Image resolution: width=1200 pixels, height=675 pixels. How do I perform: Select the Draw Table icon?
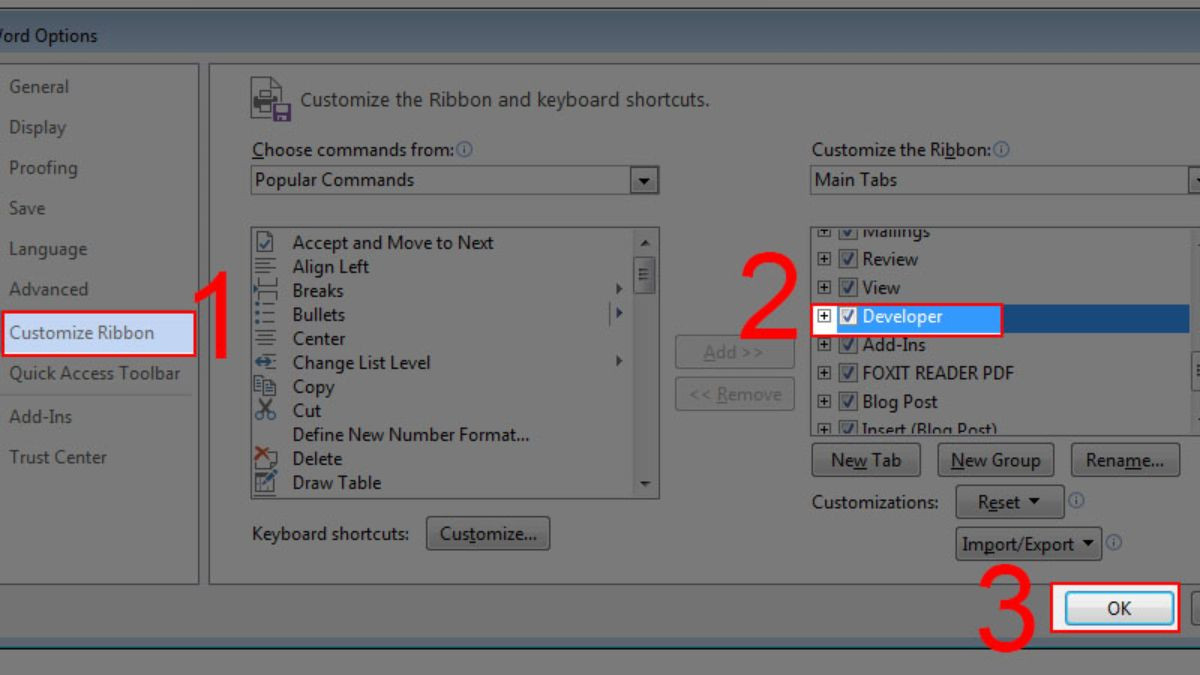pyautogui.click(x=265, y=483)
